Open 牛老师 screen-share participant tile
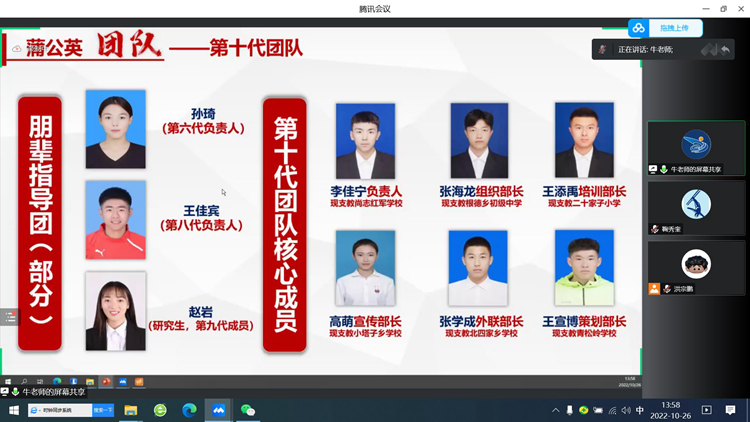Viewport: 750px width, 422px height. coord(695,148)
